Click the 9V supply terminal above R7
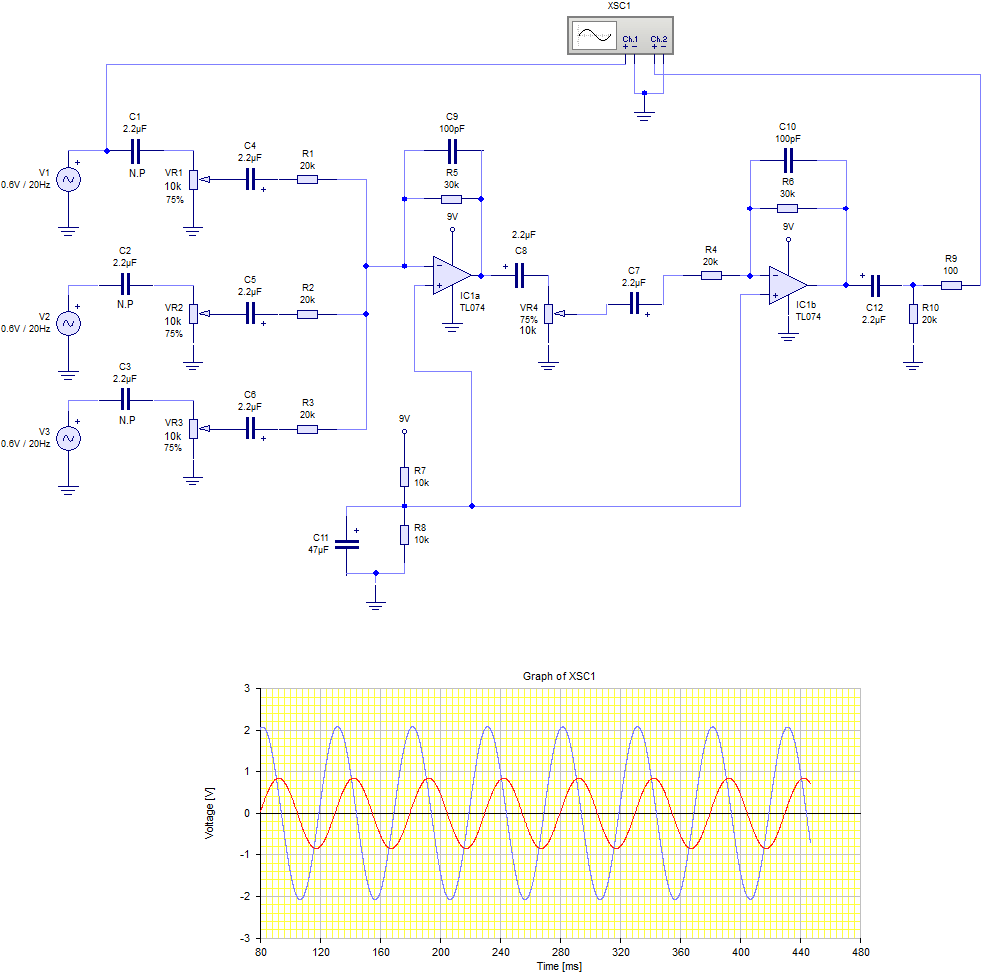Viewport: 984px width, 977px height. point(404,432)
